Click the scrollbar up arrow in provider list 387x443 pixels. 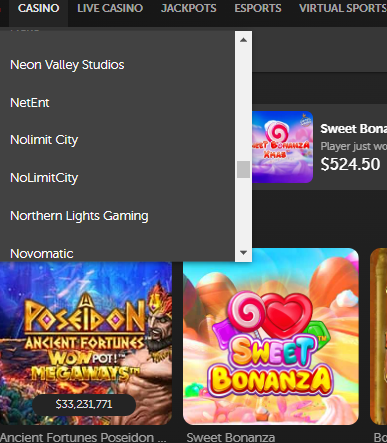click(x=243, y=40)
